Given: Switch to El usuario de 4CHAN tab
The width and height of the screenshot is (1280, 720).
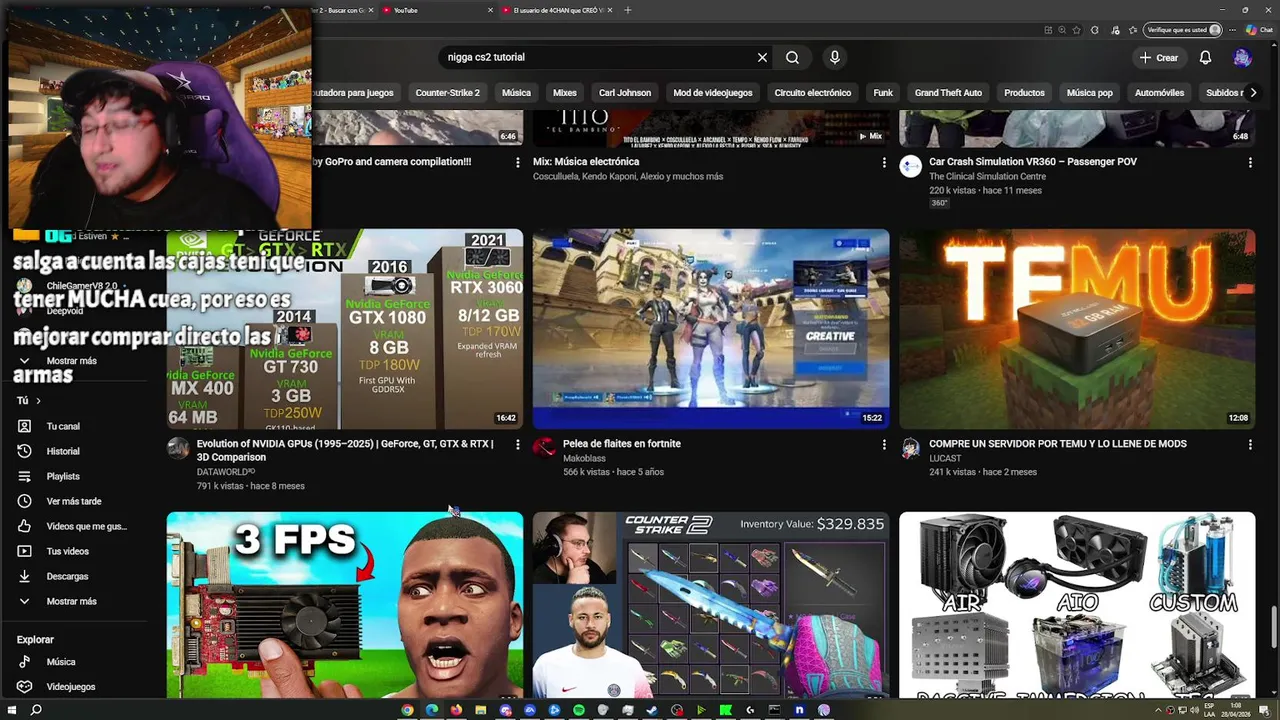Looking at the screenshot, I should point(555,10).
